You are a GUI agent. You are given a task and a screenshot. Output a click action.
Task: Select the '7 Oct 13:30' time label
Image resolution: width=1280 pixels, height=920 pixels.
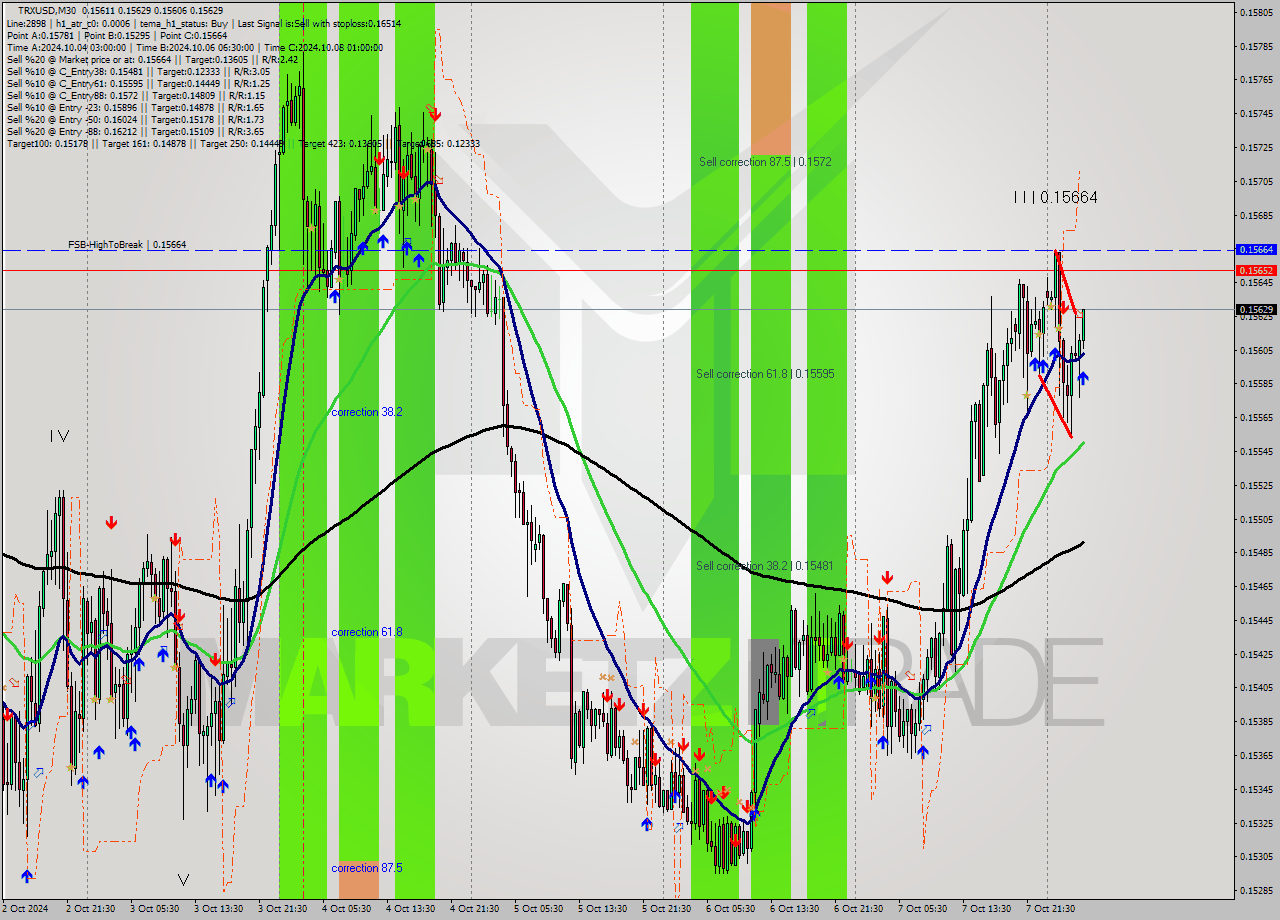tap(986, 908)
